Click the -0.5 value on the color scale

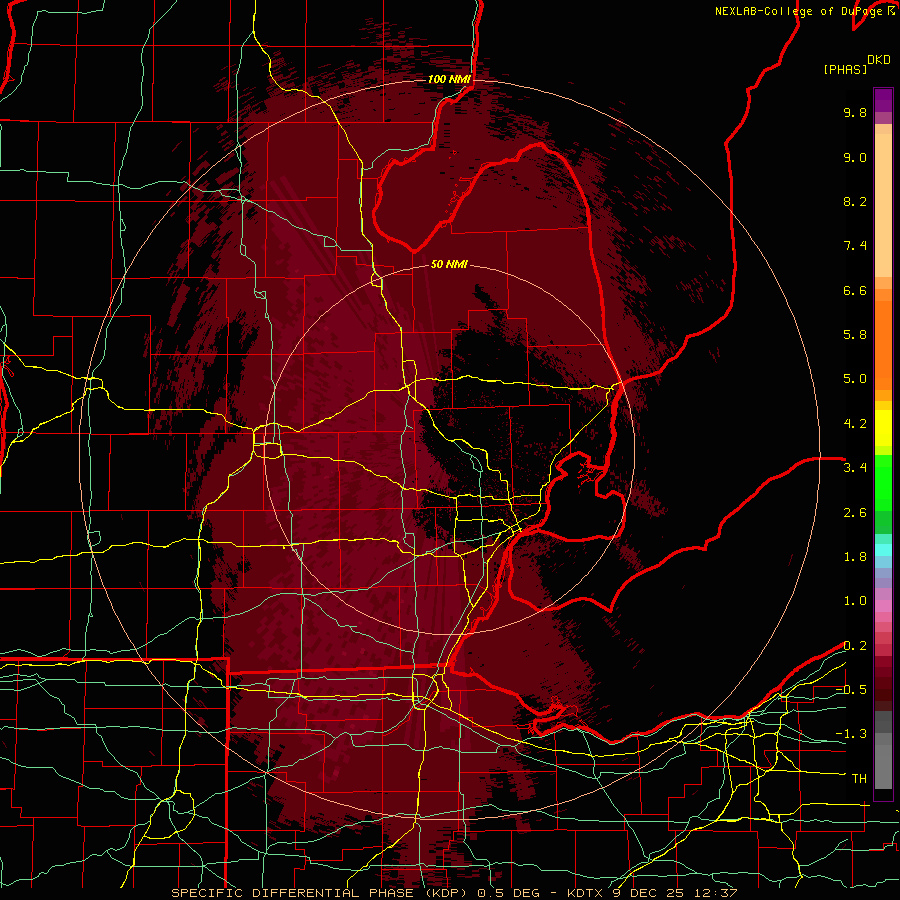tap(851, 690)
